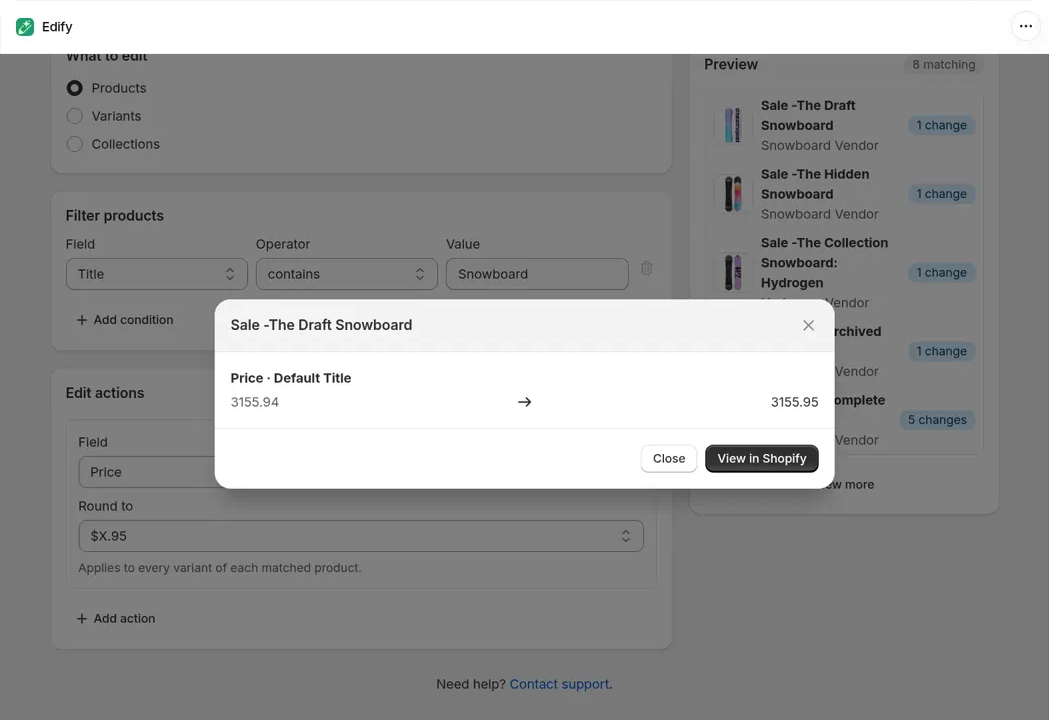This screenshot has width=1049, height=720.
Task: Select the Sale -The Draft Snowboard preview title
Action: coord(808,116)
